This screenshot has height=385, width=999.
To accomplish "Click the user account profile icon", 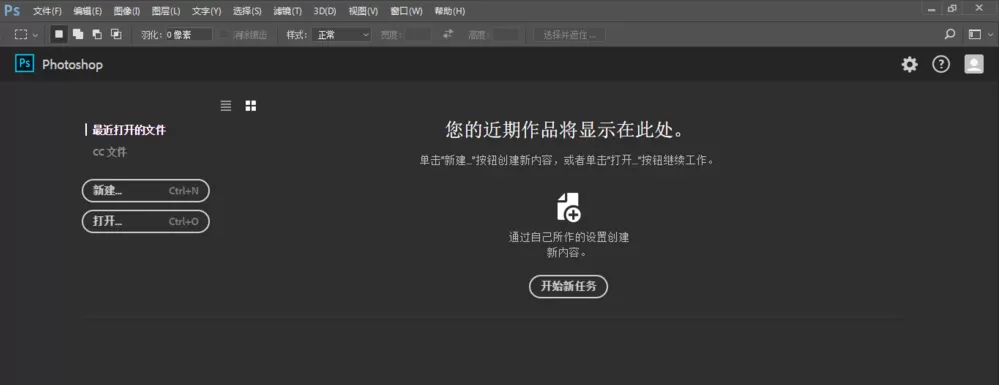I will [x=974, y=64].
